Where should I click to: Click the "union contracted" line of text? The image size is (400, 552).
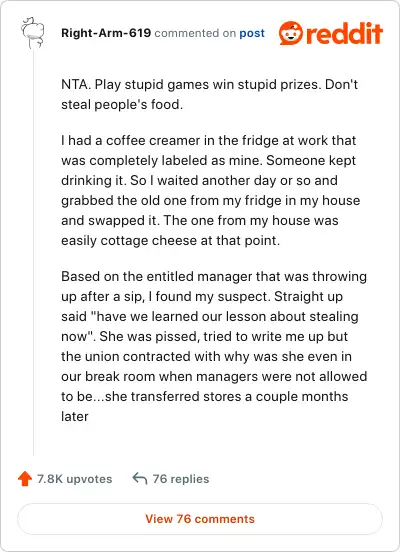point(206,357)
